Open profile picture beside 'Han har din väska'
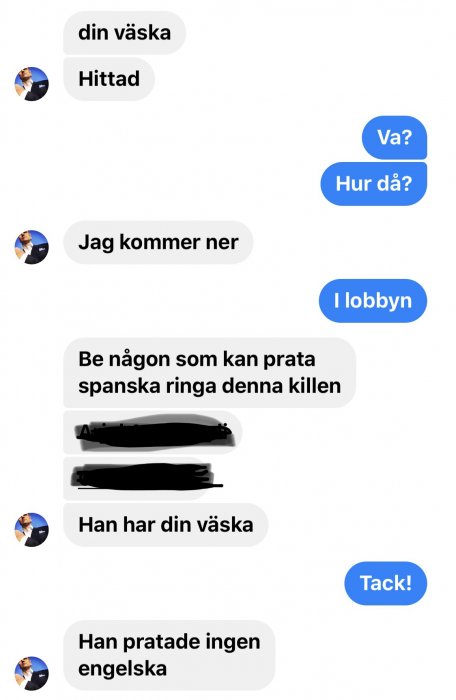Screen dimensions: 456x700 31,529
